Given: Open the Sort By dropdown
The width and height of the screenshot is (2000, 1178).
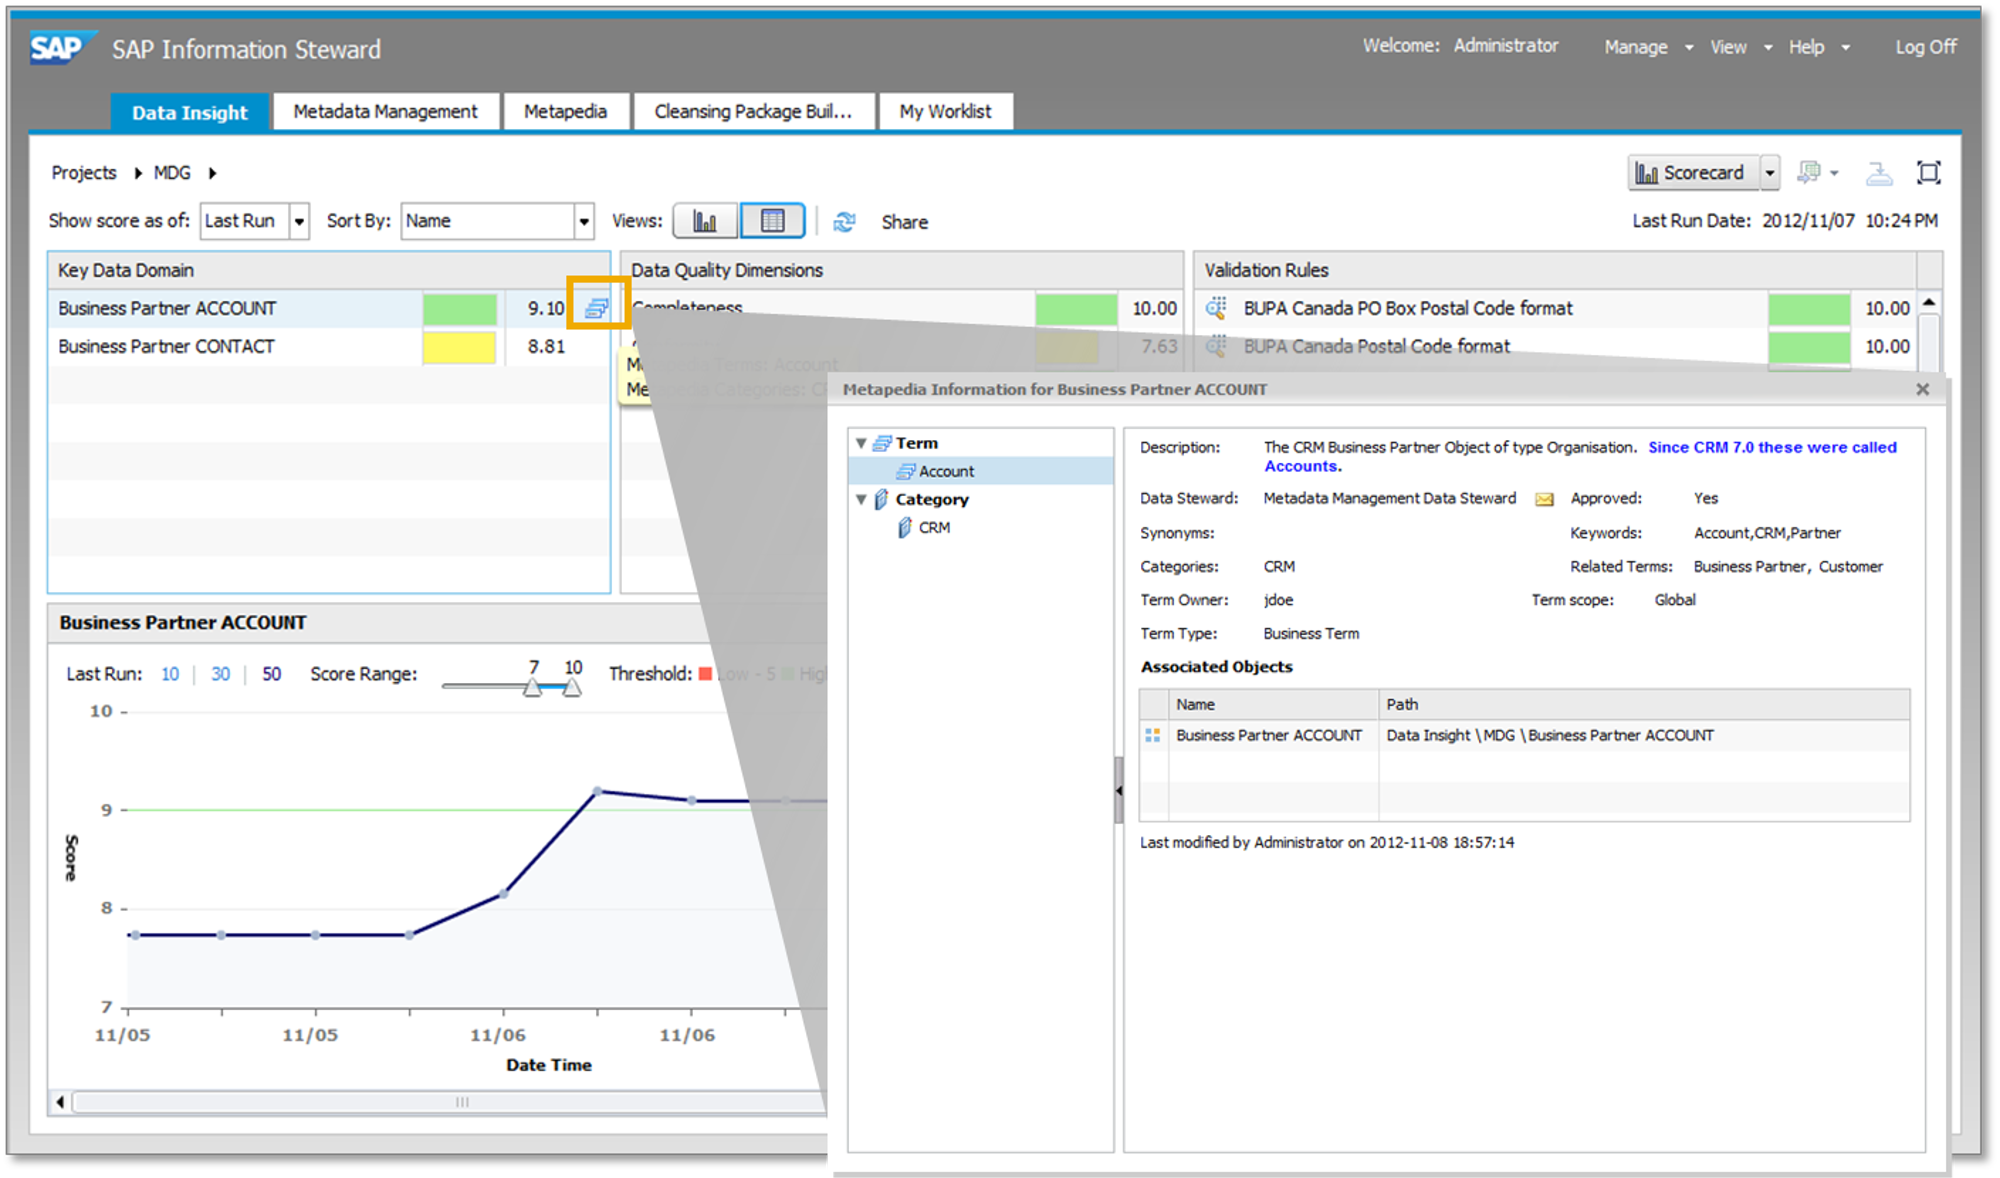Looking at the screenshot, I should [x=584, y=220].
